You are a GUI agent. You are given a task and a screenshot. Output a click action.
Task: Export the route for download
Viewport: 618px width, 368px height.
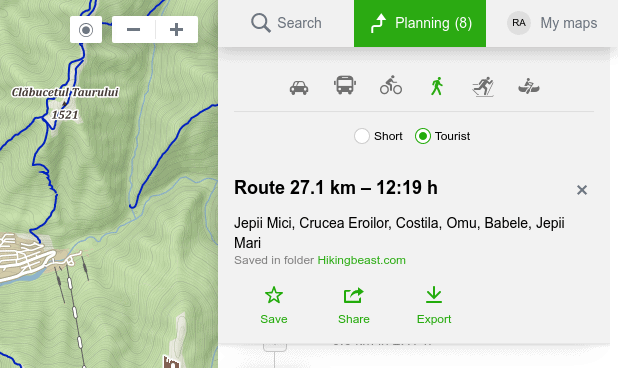click(x=434, y=306)
